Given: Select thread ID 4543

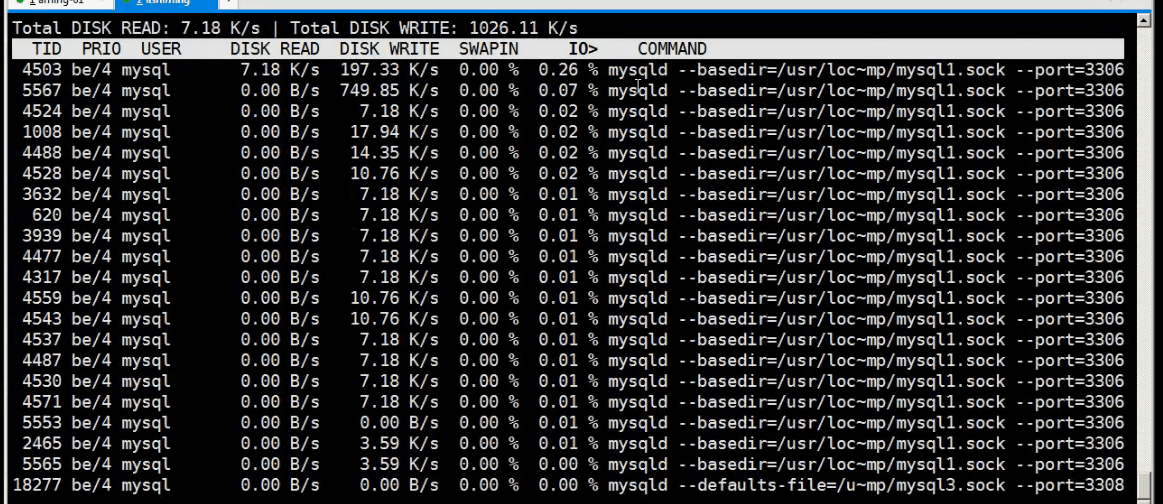Looking at the screenshot, I should 42,319.
